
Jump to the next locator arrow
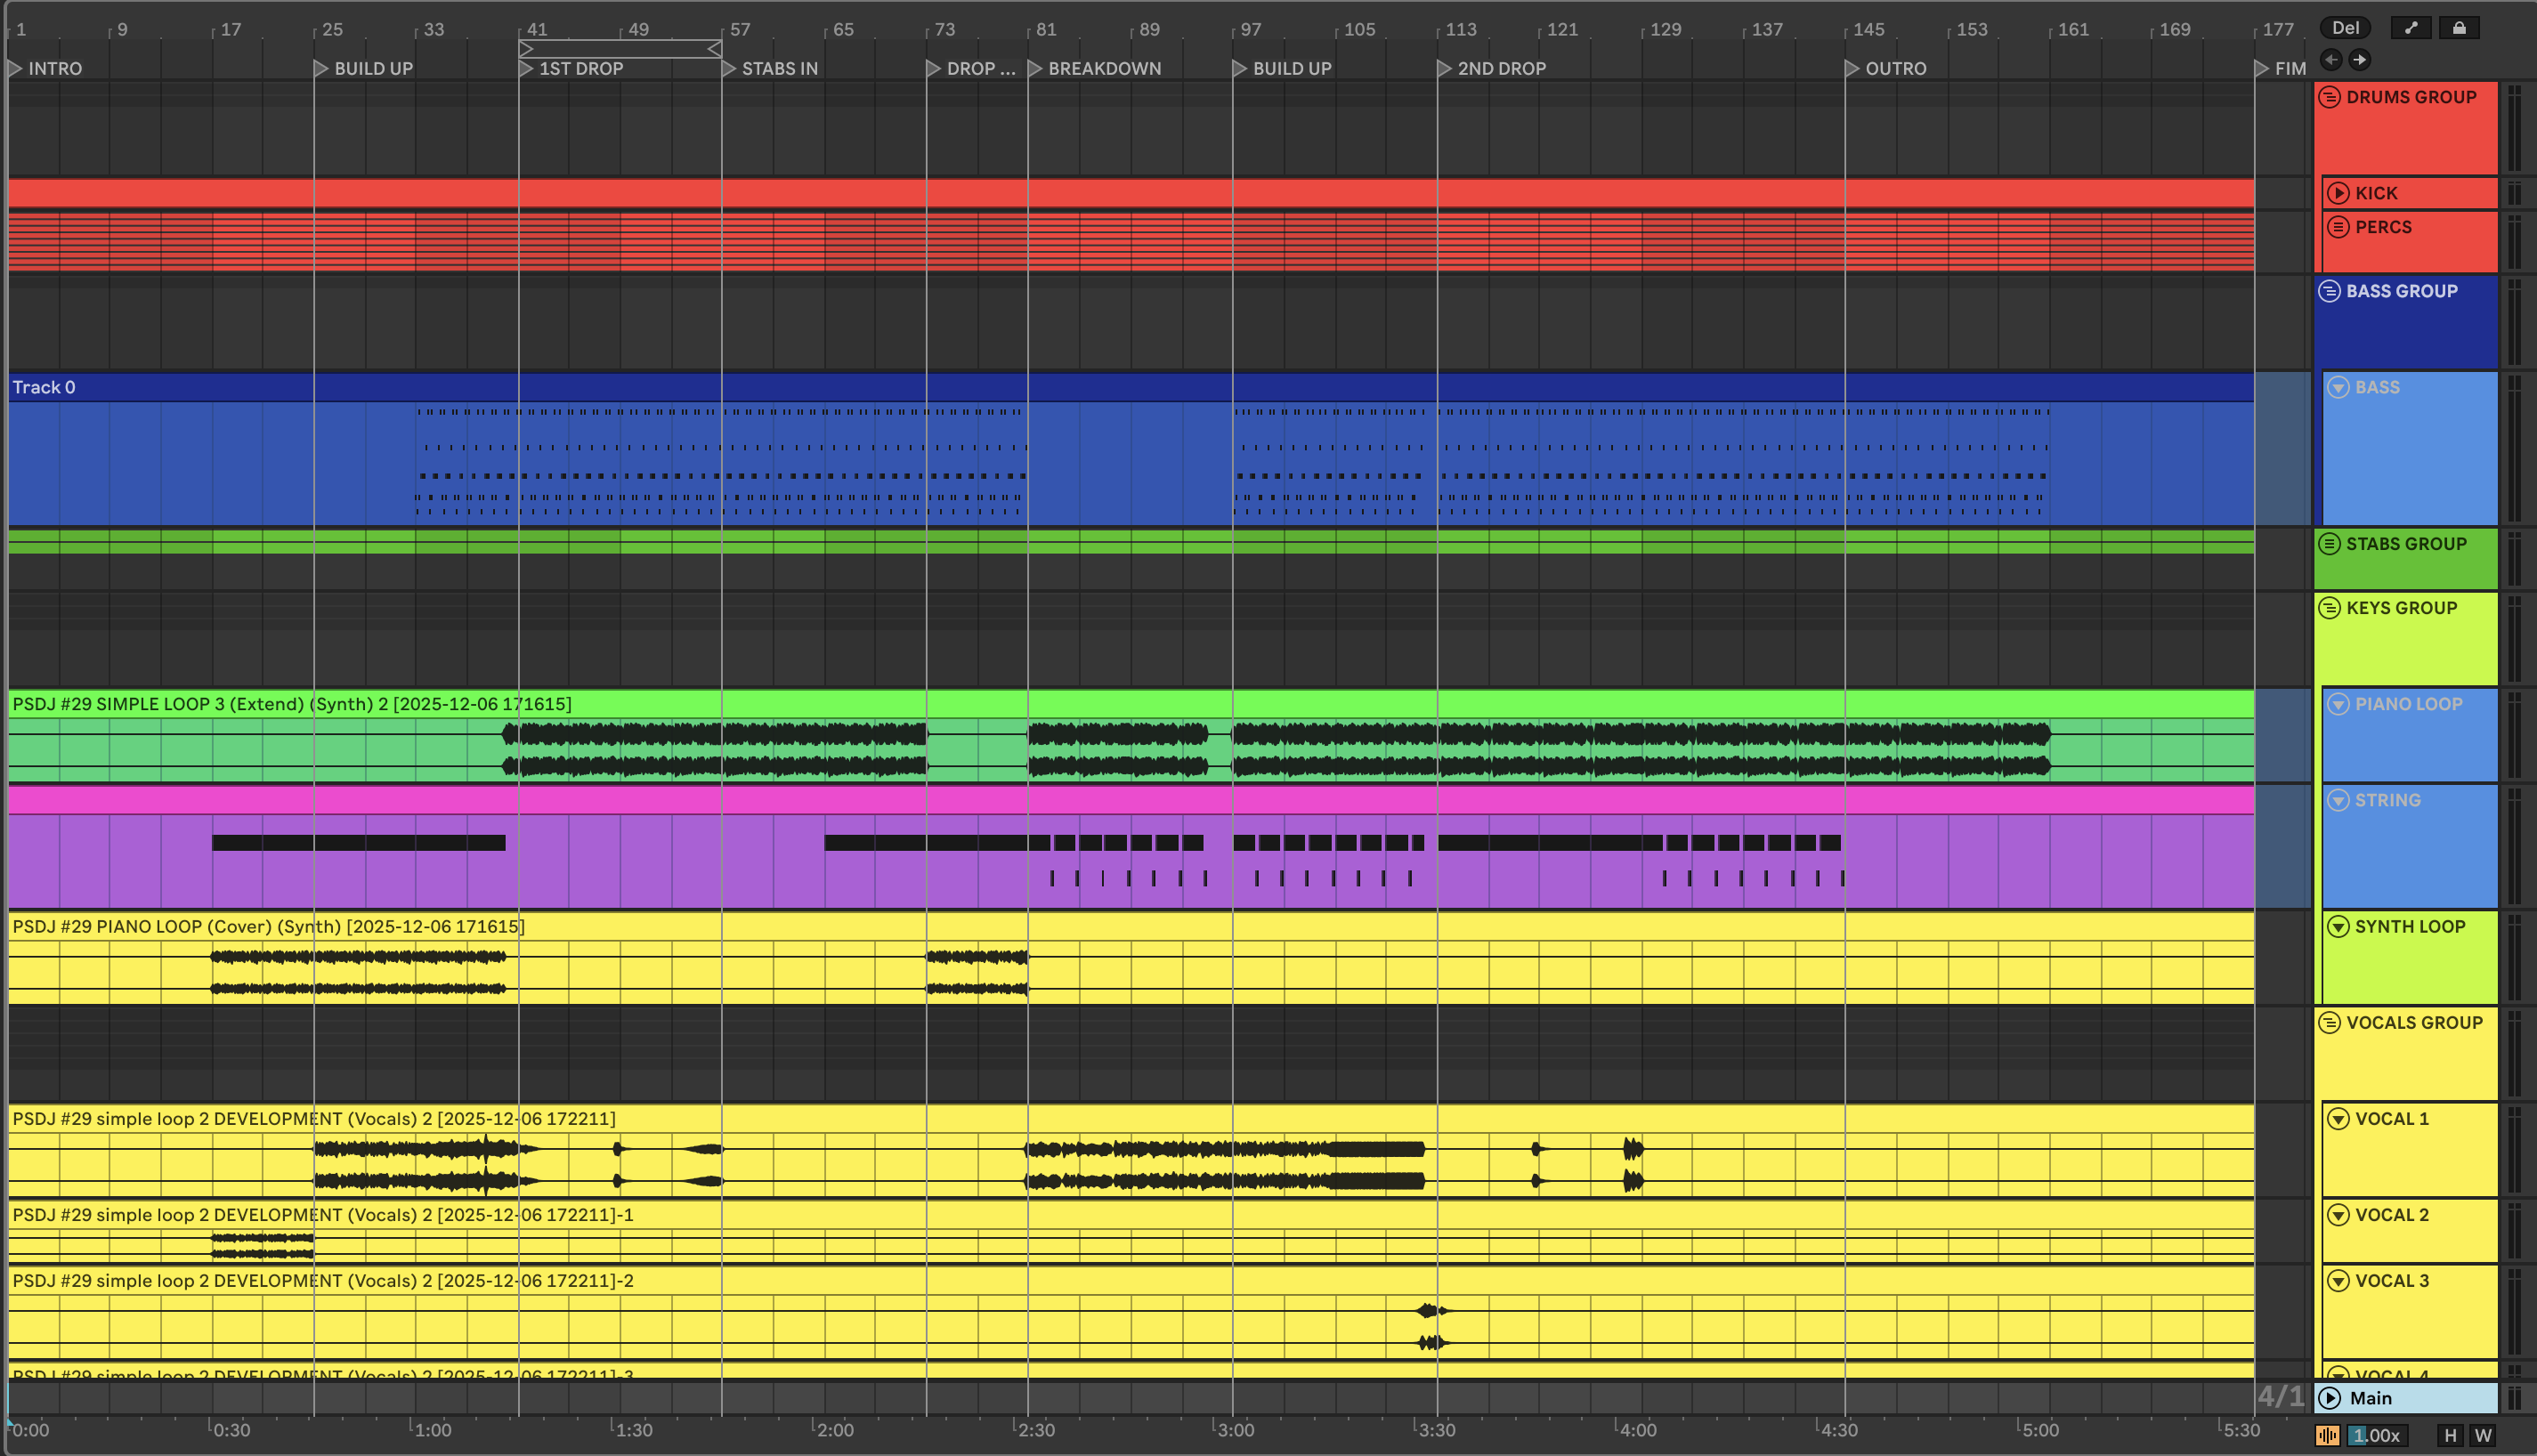pyautogui.click(x=2359, y=60)
